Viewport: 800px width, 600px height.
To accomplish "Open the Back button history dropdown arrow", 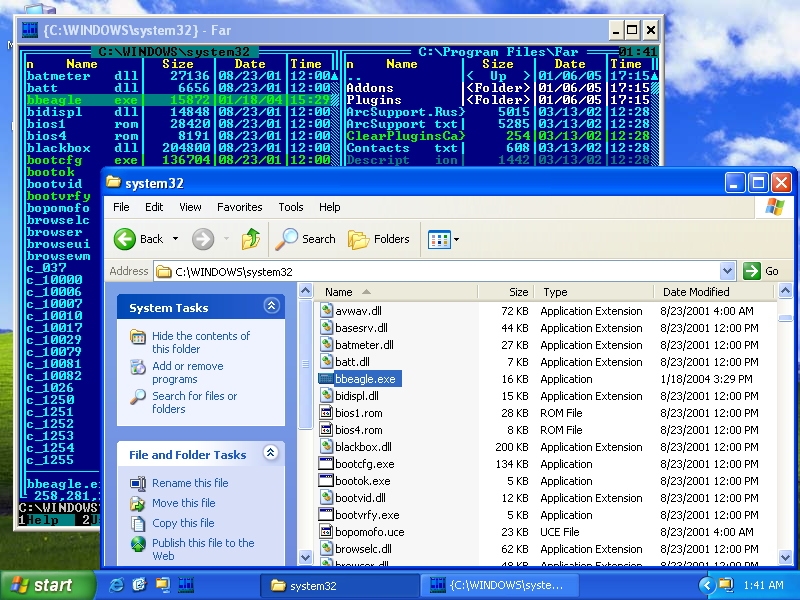I will click(175, 239).
